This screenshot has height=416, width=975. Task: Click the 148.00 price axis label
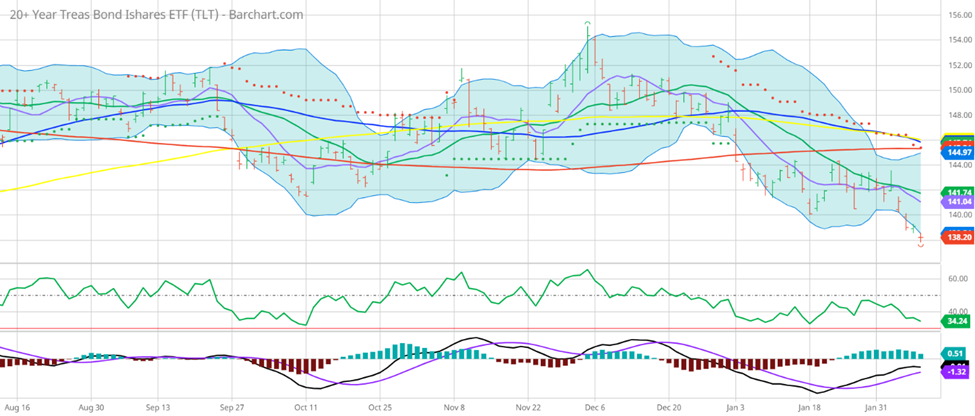point(958,116)
